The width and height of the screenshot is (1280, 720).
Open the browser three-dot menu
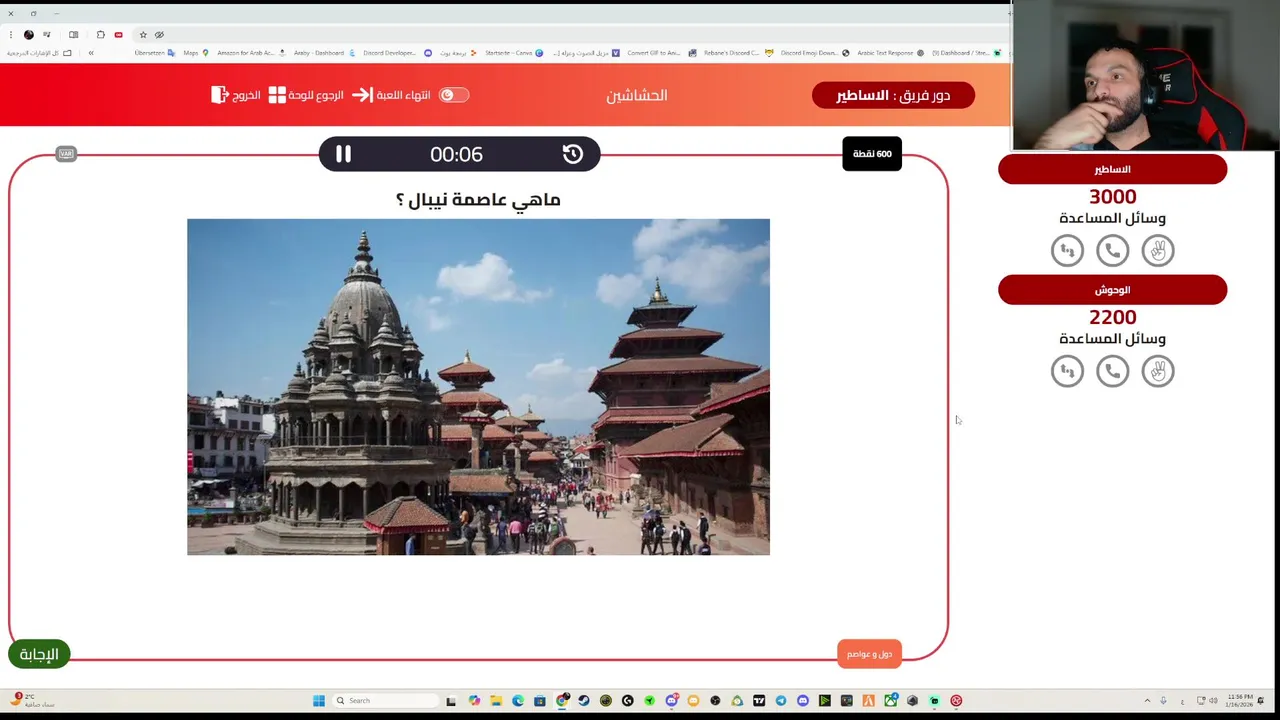(9, 35)
